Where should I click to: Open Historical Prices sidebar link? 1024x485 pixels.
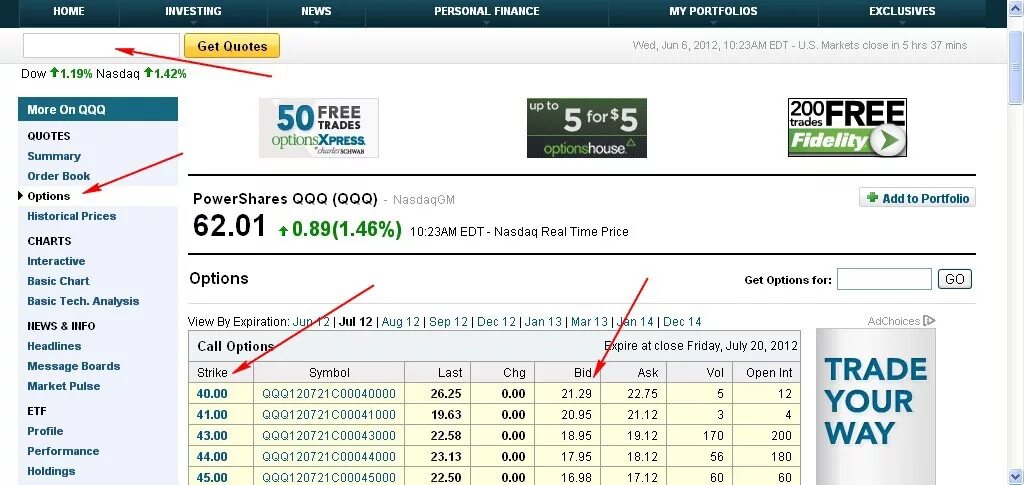click(x=72, y=216)
